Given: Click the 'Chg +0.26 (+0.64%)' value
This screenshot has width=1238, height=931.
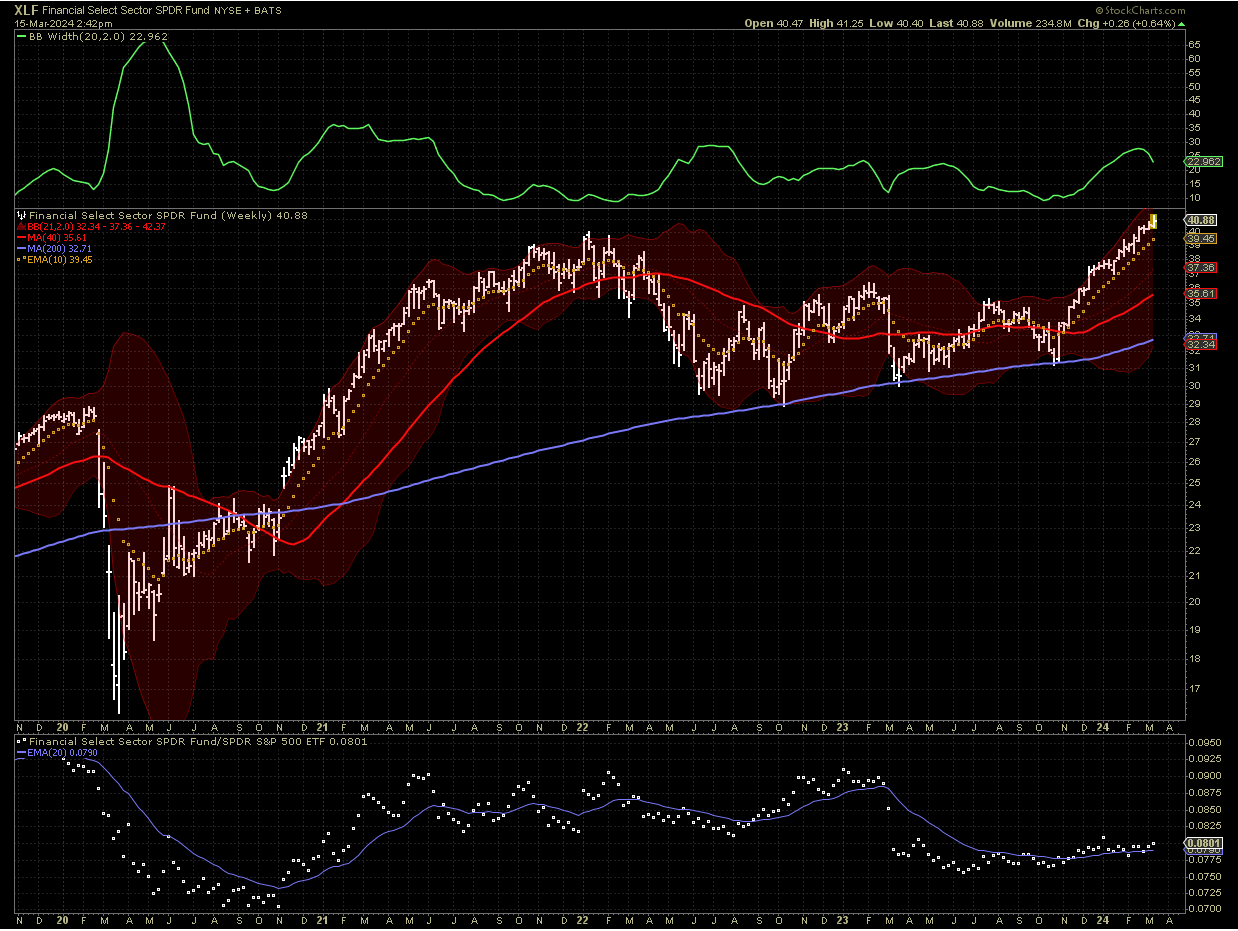Looking at the screenshot, I should coord(1125,22).
